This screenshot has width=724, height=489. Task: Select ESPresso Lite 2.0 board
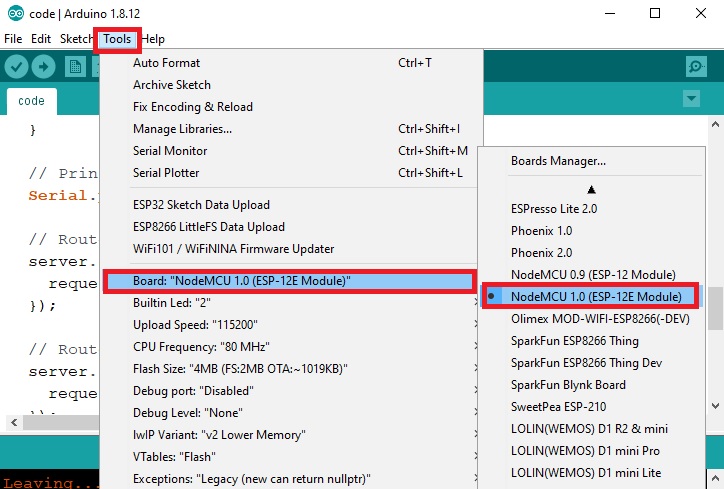(x=592, y=209)
